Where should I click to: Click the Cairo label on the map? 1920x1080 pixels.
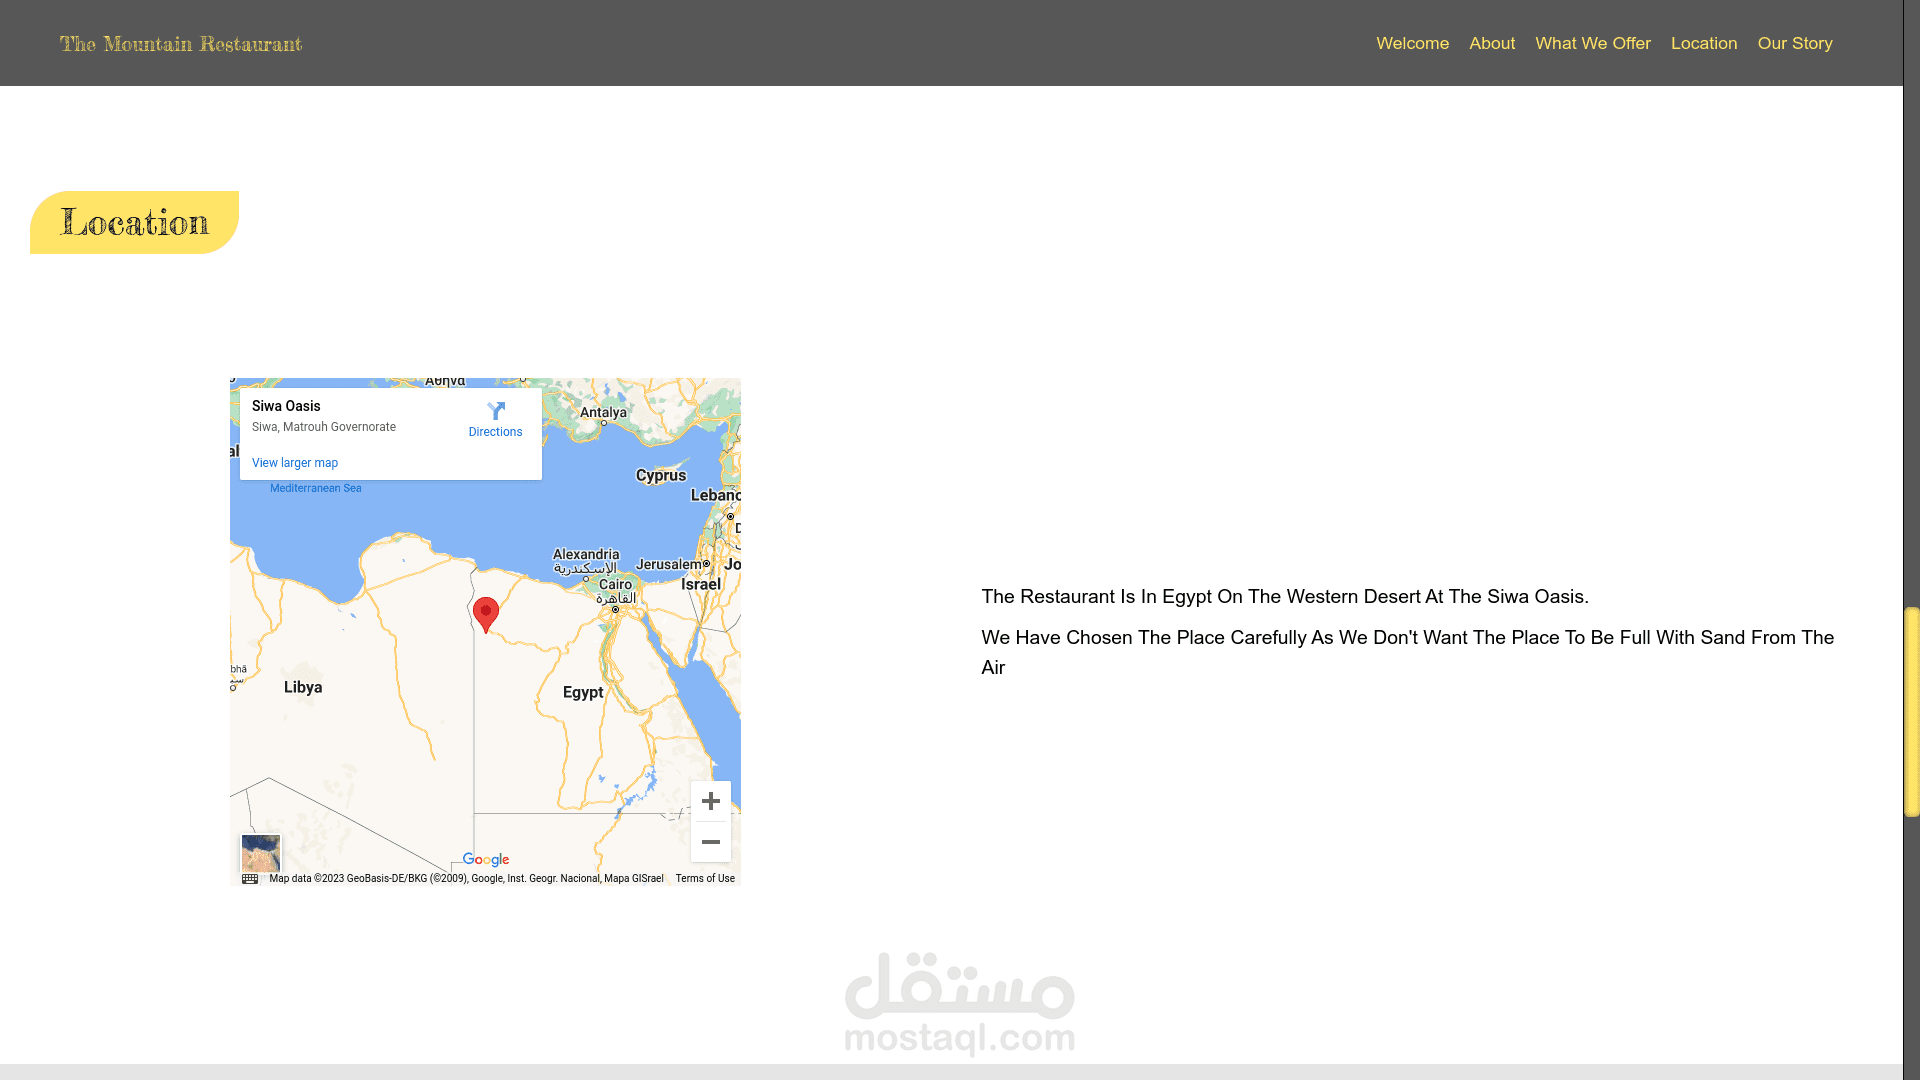coord(616,585)
